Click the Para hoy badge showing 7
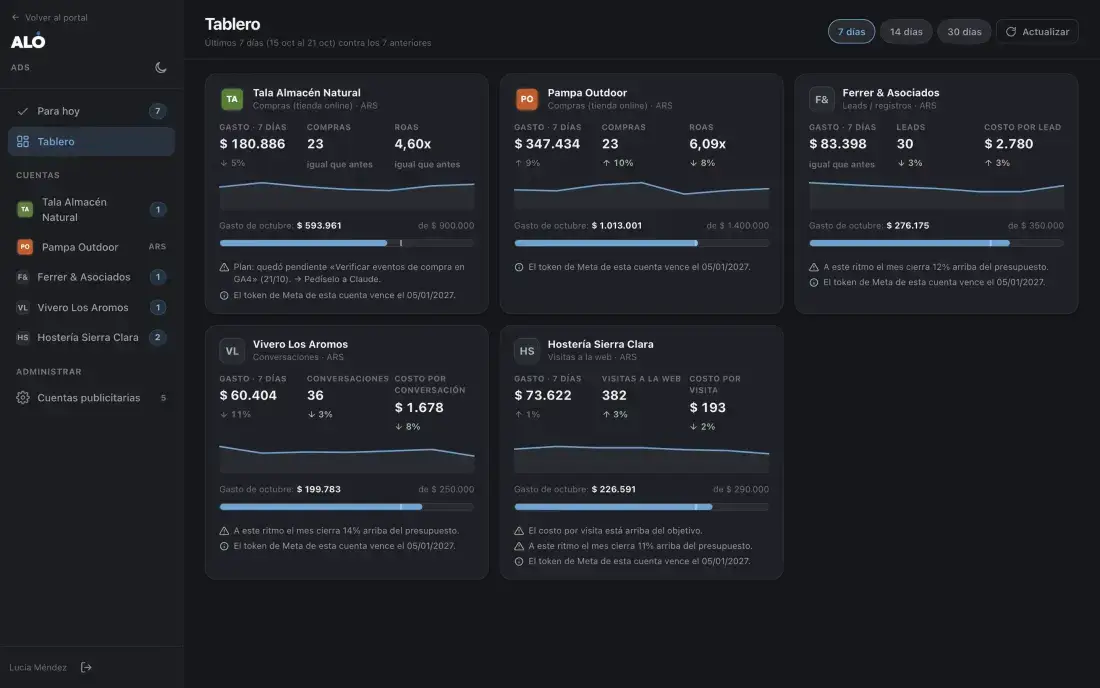The width and height of the screenshot is (1100, 688). (158, 111)
